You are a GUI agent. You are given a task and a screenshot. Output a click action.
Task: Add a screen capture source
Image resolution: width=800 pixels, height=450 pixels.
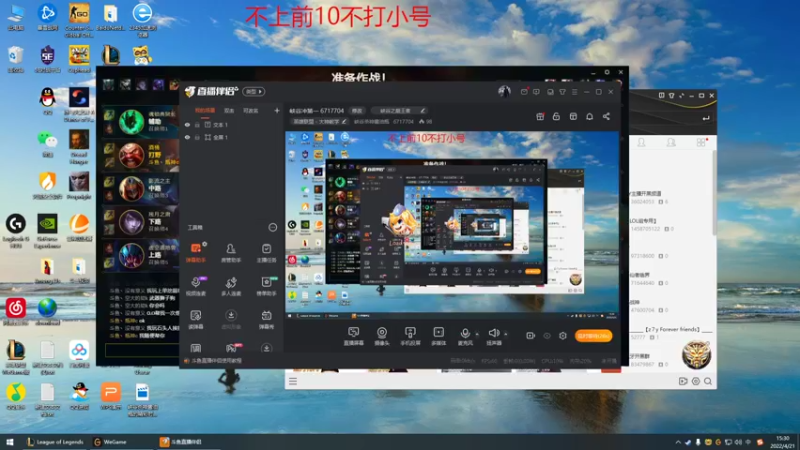pos(354,336)
